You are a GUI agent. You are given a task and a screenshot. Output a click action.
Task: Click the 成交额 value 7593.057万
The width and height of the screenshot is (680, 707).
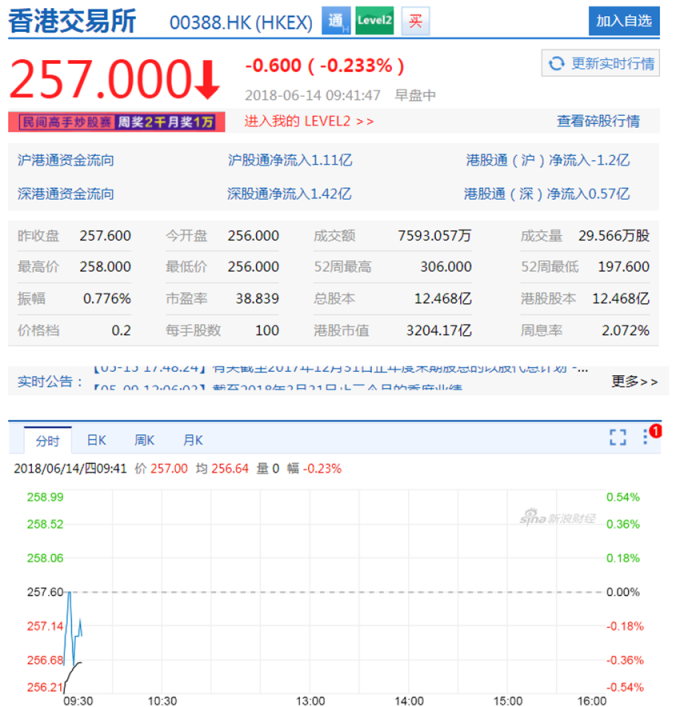[434, 235]
